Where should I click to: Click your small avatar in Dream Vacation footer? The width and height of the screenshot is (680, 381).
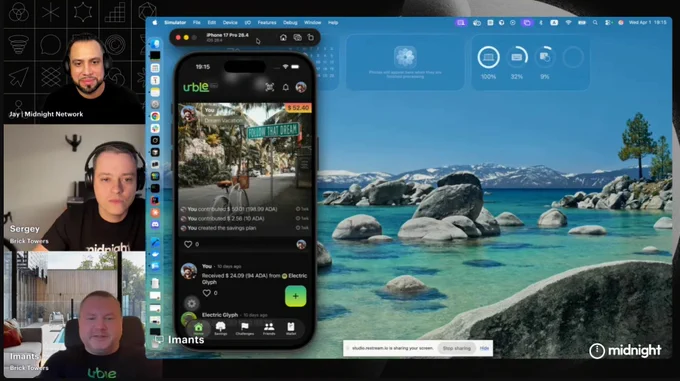[301, 244]
